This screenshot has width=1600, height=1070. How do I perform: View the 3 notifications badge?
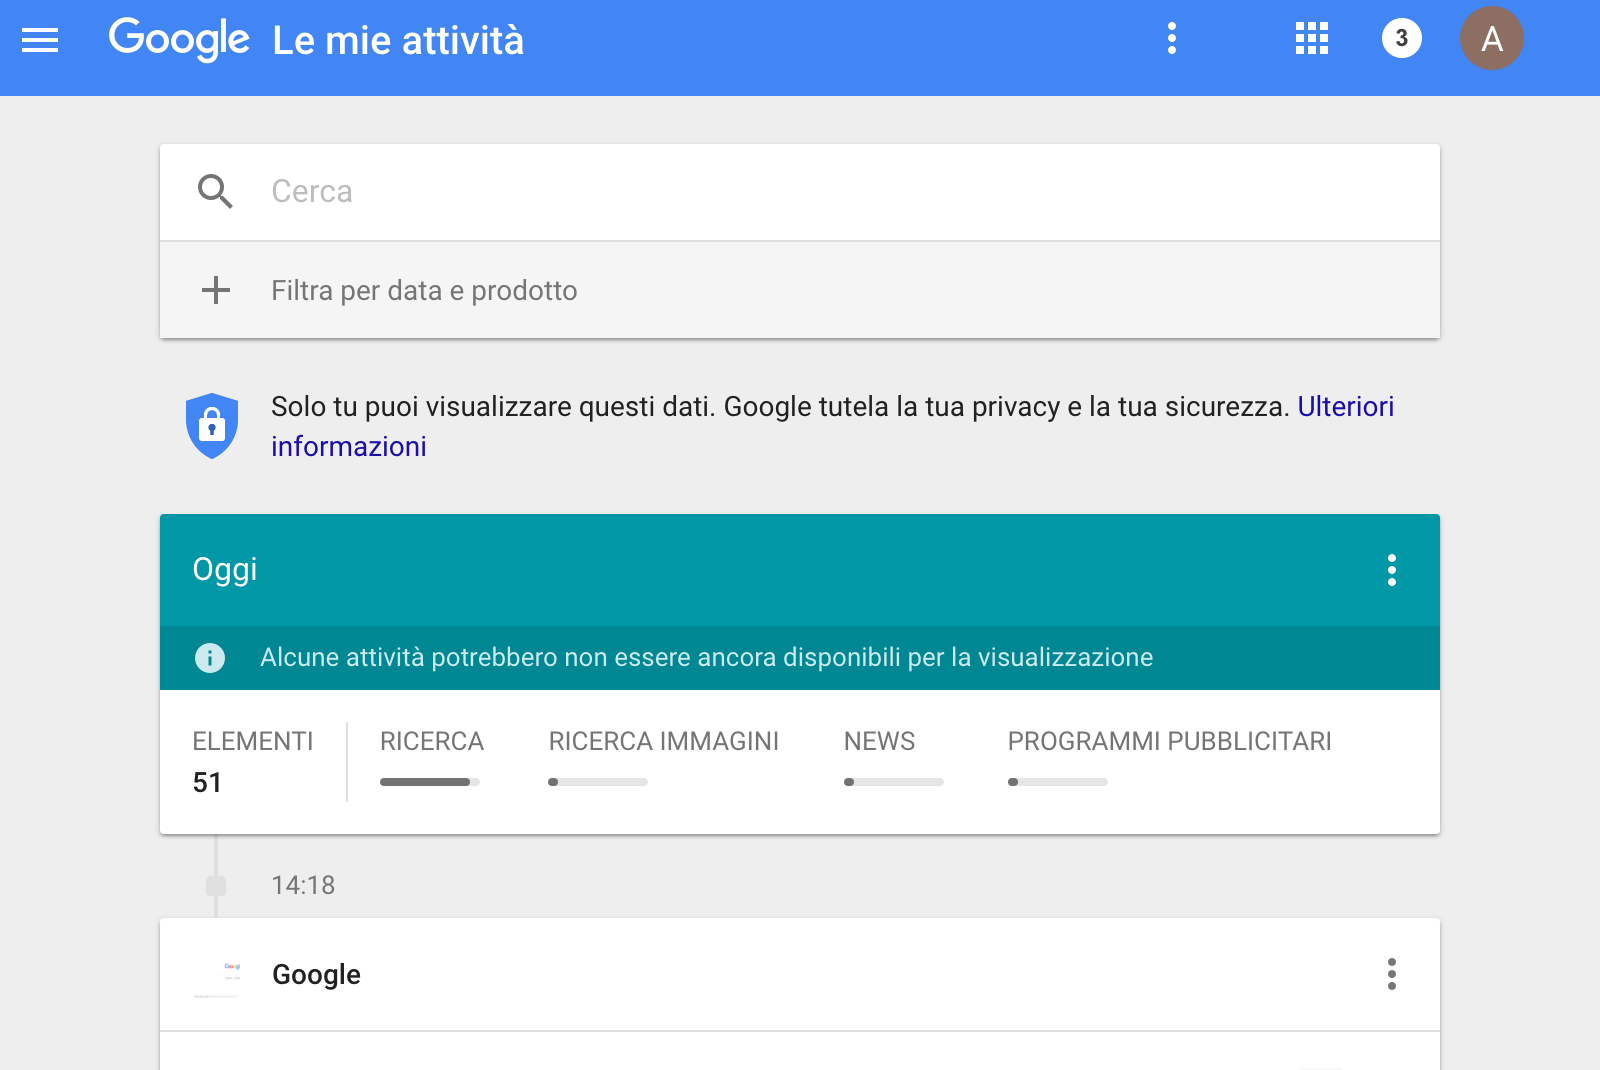point(1401,39)
